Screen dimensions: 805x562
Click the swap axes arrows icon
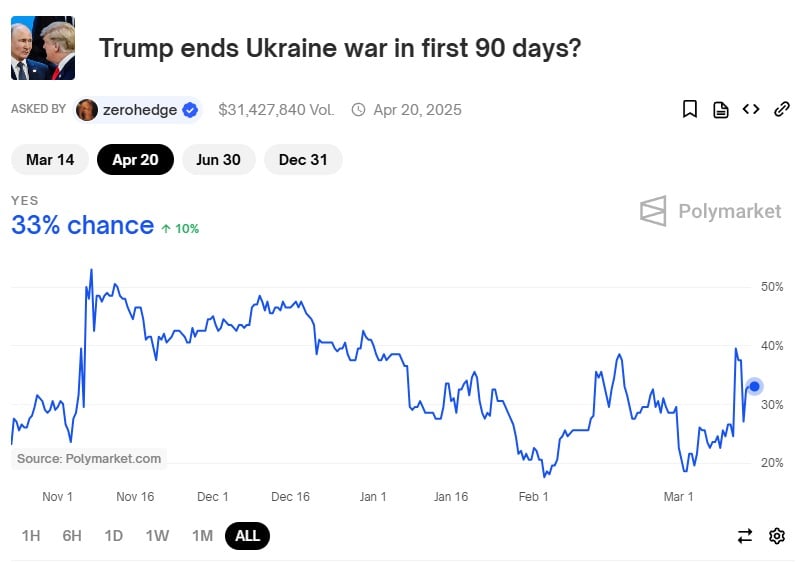coord(745,536)
